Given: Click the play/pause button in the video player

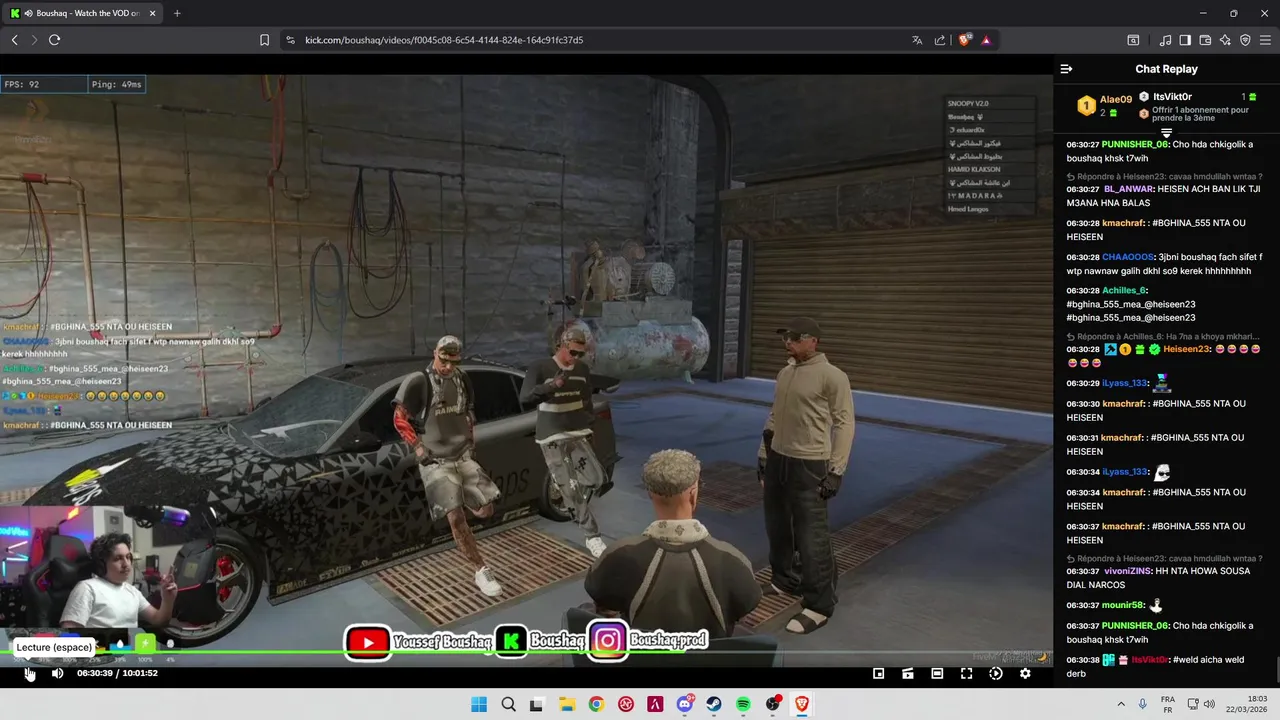Looking at the screenshot, I should (x=30, y=673).
